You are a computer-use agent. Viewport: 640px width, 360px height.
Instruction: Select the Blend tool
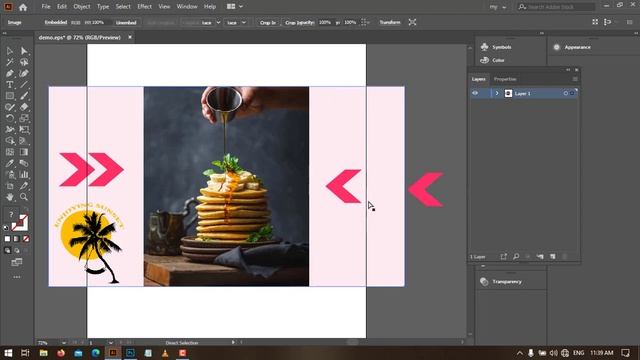click(x=24, y=163)
